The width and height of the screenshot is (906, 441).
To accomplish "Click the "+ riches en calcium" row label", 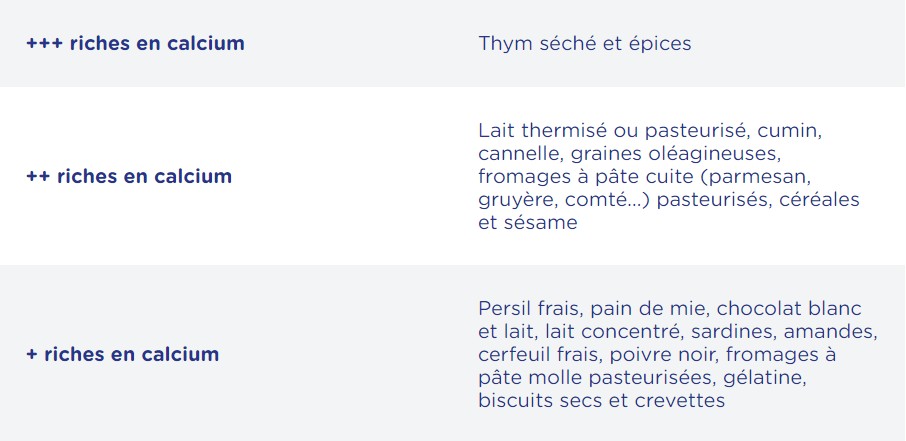I will point(122,354).
